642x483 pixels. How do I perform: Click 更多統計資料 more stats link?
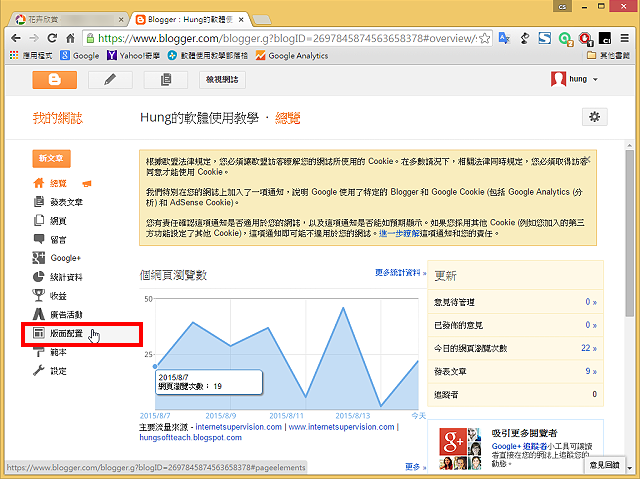pyautogui.click(x=400, y=273)
